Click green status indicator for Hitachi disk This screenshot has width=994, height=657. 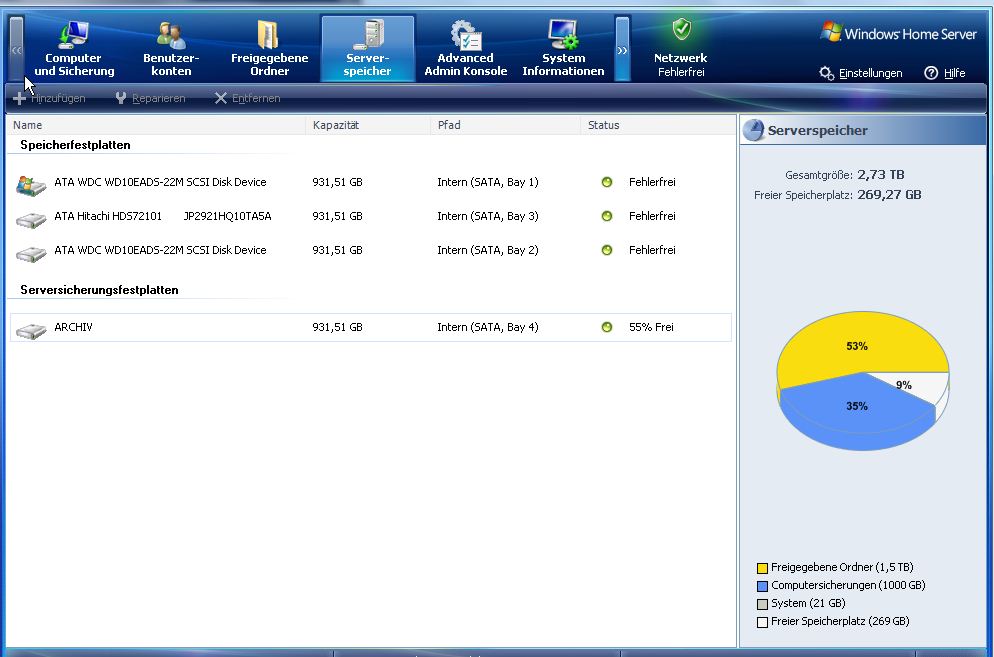click(607, 216)
